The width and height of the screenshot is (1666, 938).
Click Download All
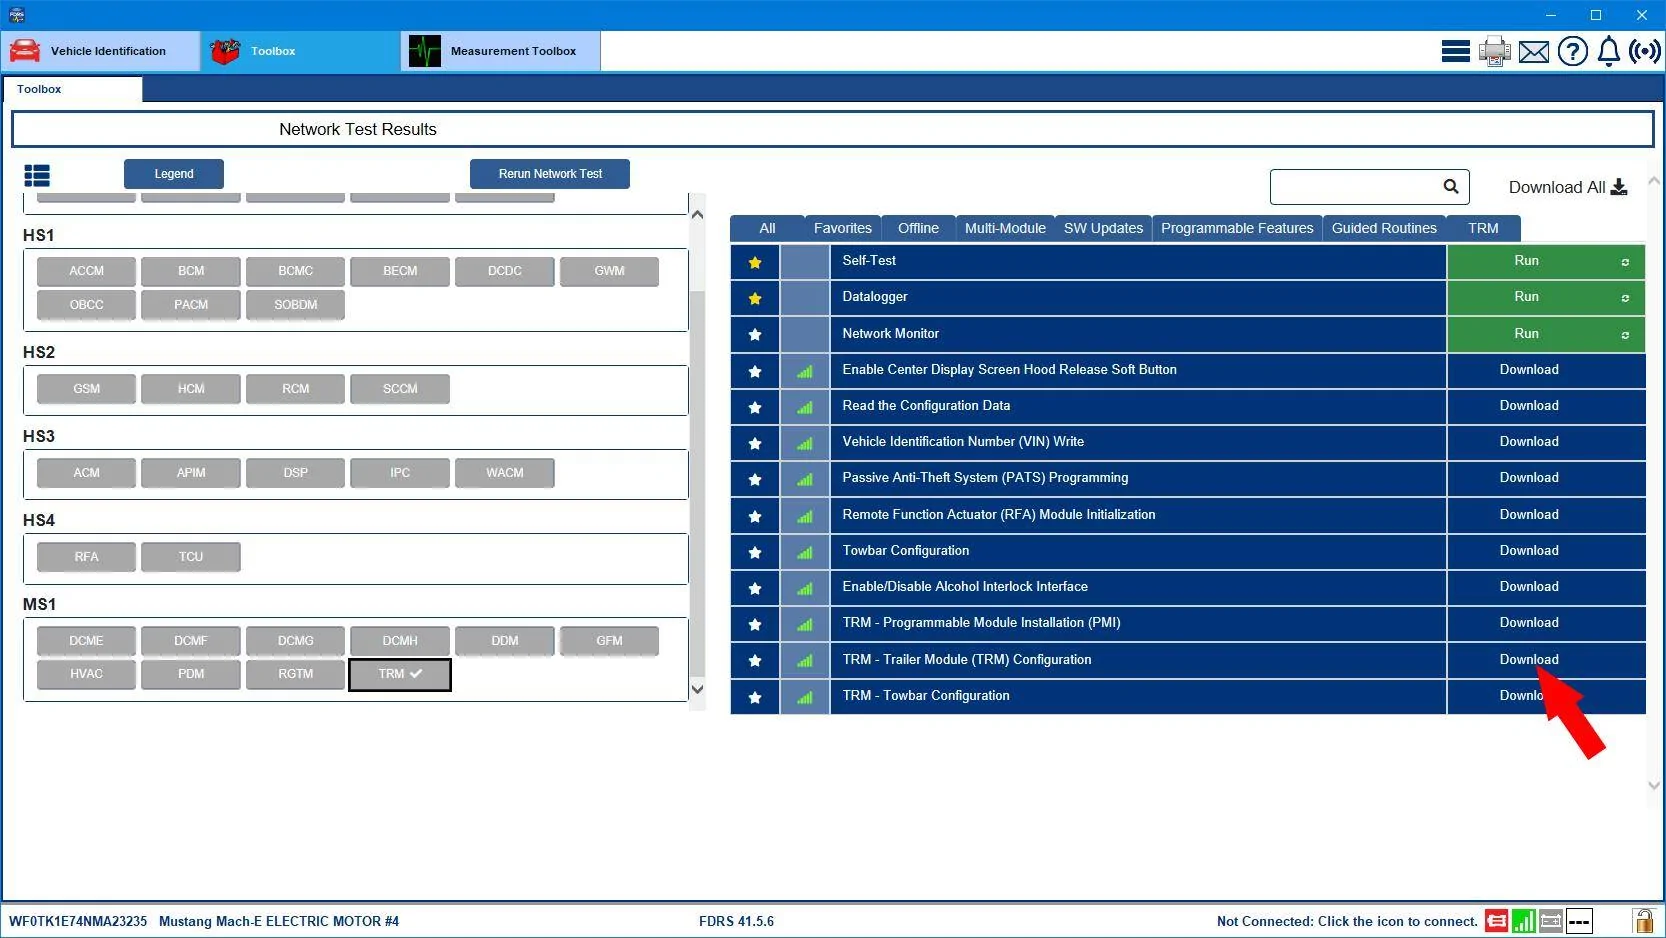1567,187
